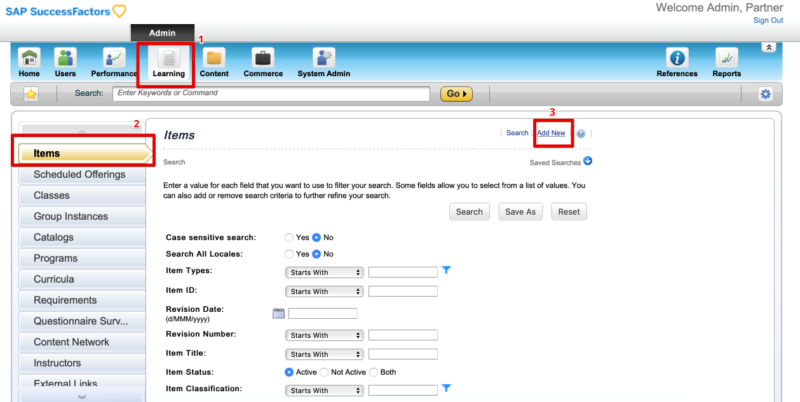Select the Commerce briefcase icon
The height and width of the screenshot is (402, 800).
[262, 59]
